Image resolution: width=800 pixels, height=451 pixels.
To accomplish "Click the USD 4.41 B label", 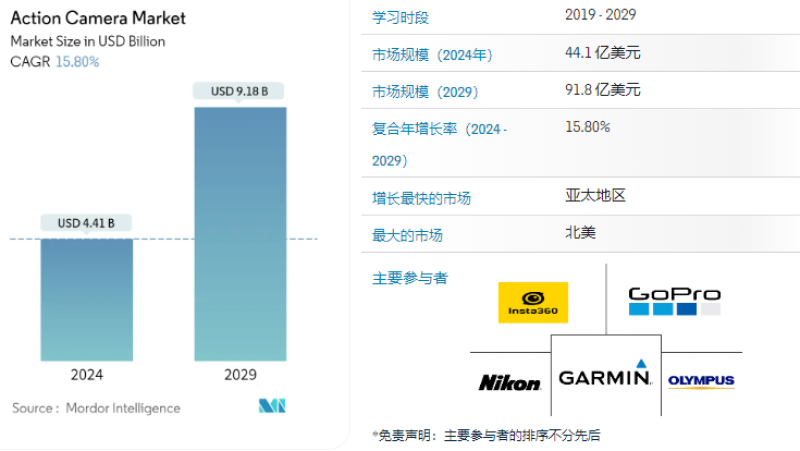I will [86, 222].
